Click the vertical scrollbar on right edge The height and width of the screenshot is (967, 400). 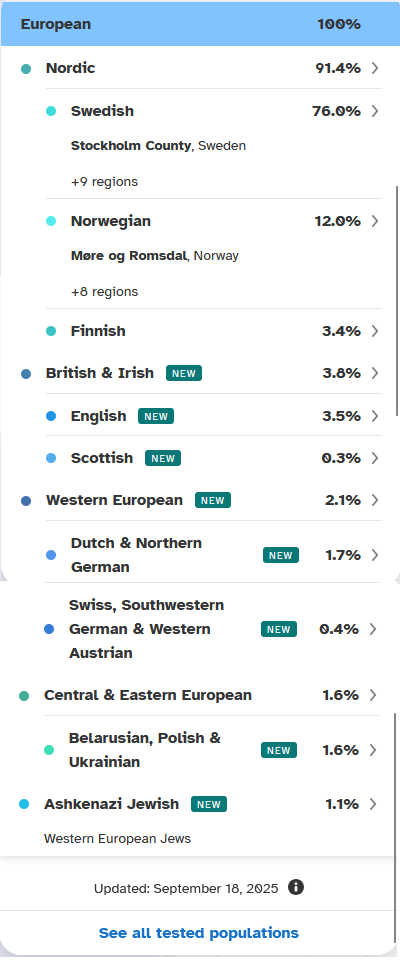coord(397,300)
